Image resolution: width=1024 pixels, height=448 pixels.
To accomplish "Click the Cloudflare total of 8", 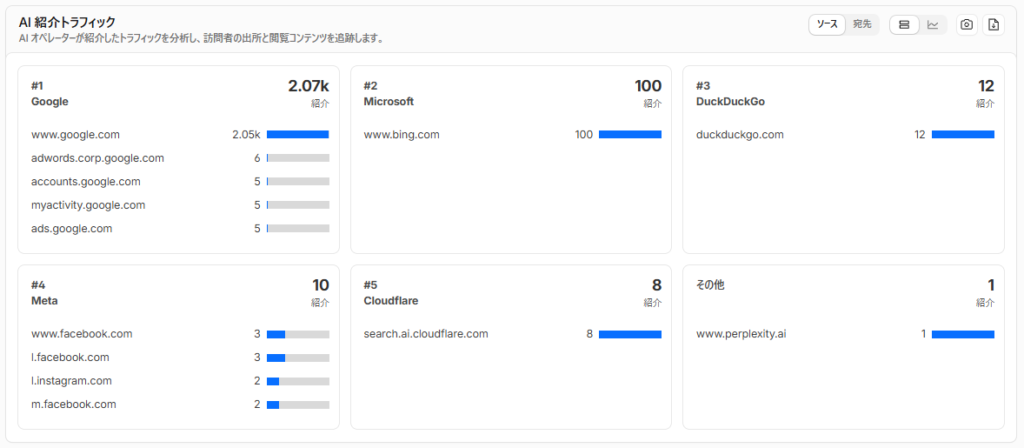I will [x=656, y=285].
